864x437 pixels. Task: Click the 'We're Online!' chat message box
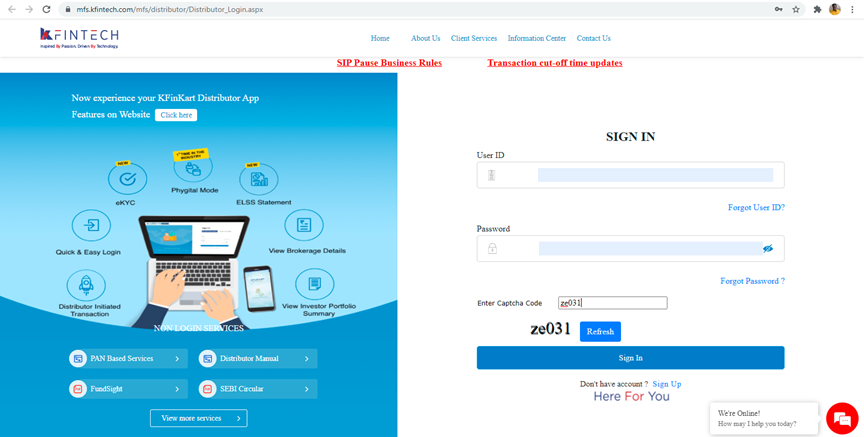(x=764, y=418)
